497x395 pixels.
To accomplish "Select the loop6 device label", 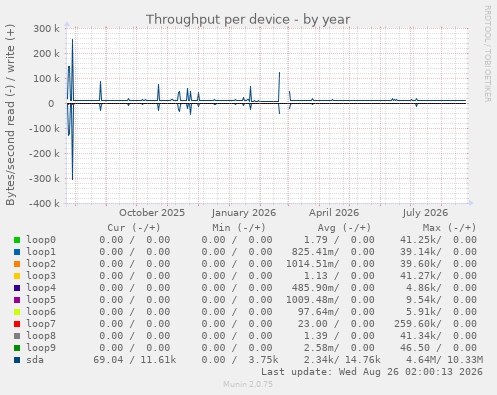I will [41, 312].
